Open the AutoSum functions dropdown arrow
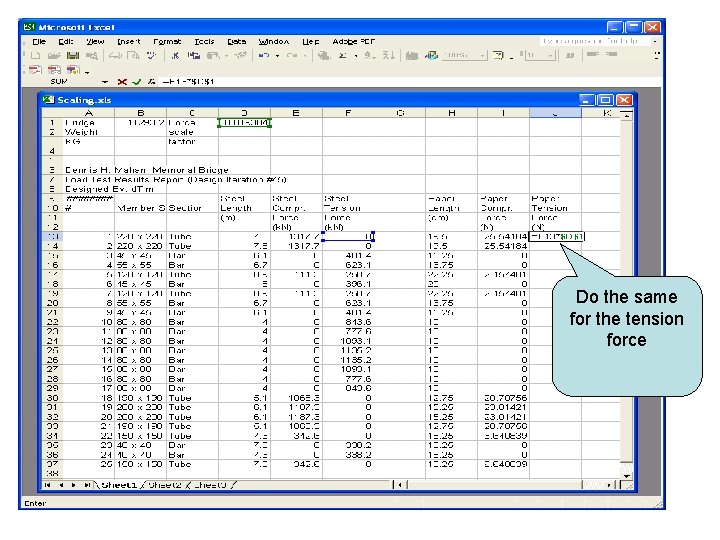The width and height of the screenshot is (720, 540). tap(356, 56)
